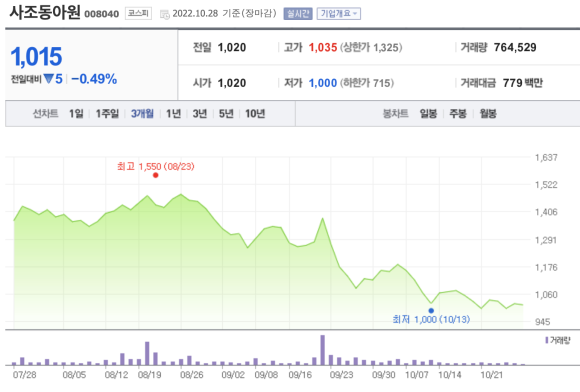Select the 5년 line chart tab
Viewport: 580px width, 392px height.
coord(226,114)
